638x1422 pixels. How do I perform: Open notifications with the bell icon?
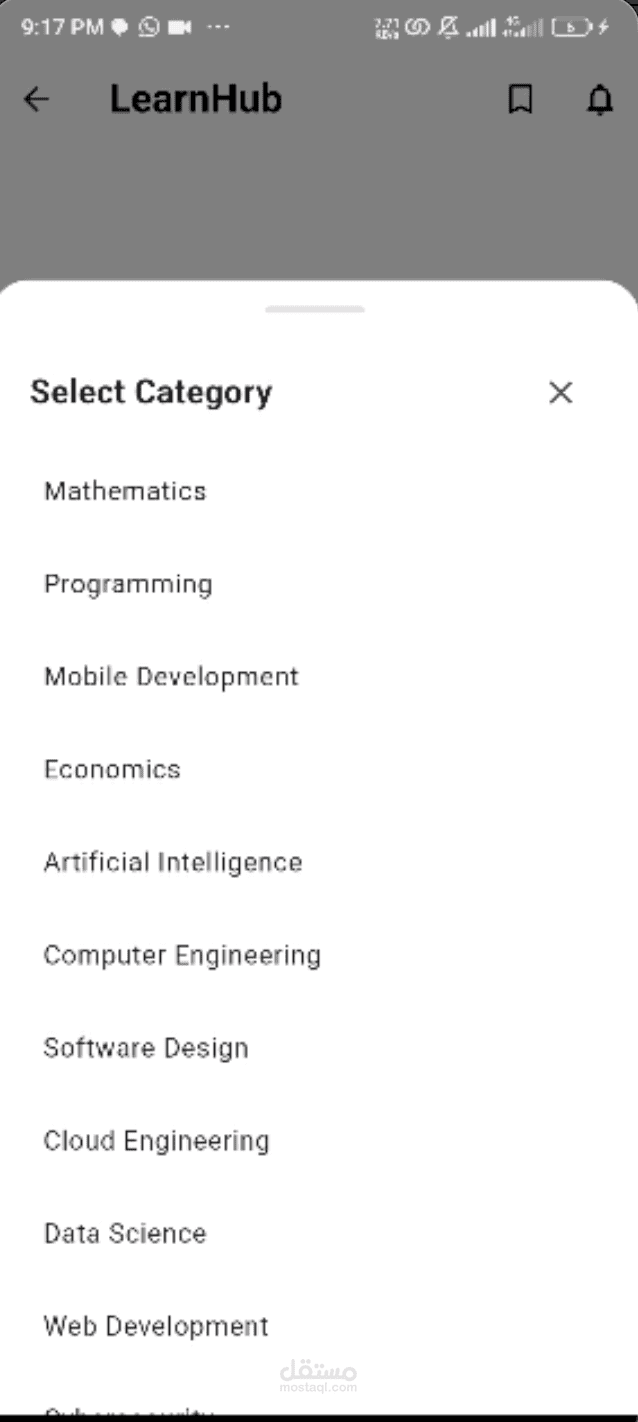click(599, 99)
